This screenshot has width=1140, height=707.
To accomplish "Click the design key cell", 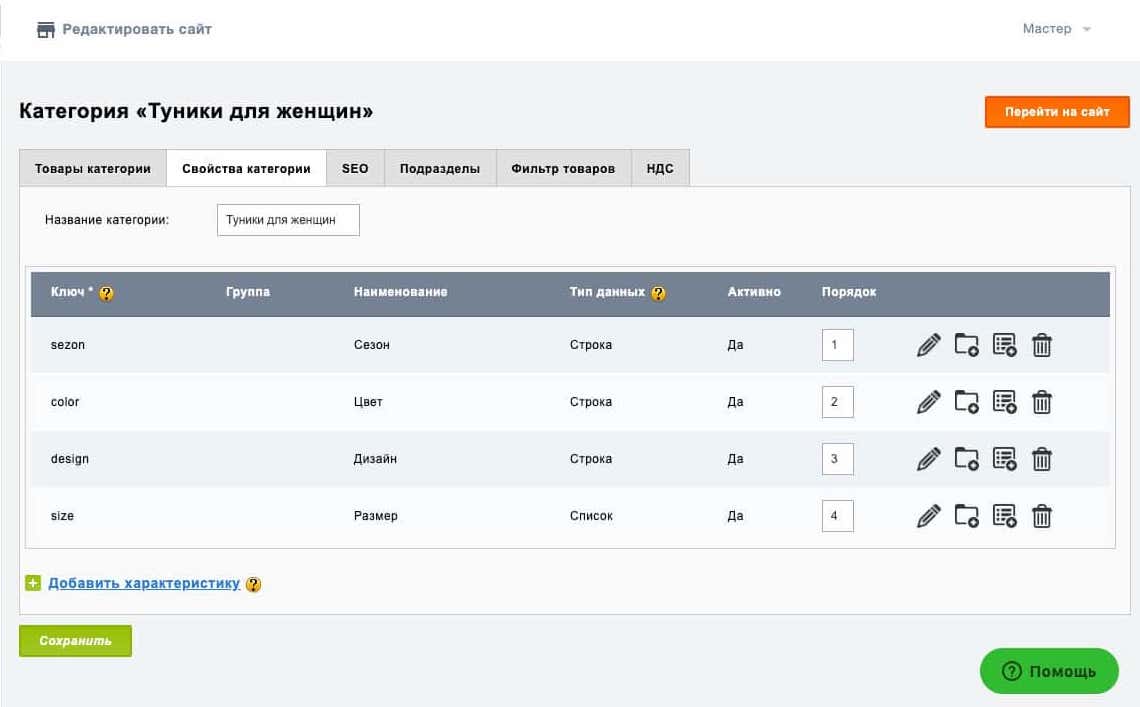I will (x=70, y=459).
